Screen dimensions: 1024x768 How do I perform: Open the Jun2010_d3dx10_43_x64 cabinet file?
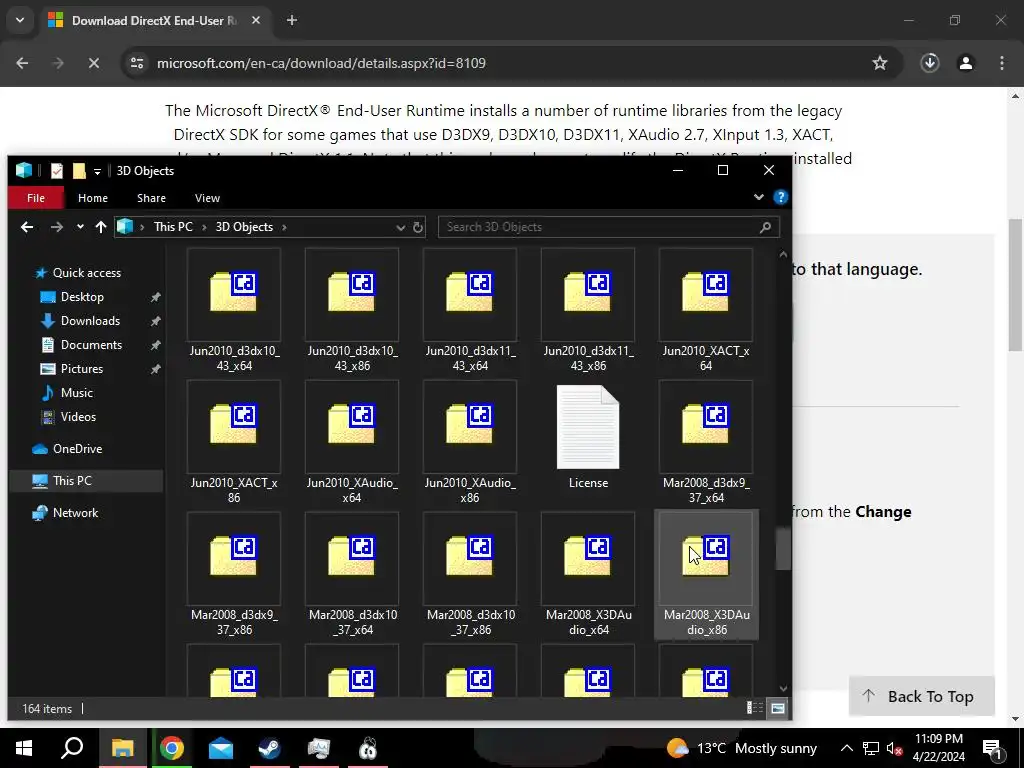234,310
